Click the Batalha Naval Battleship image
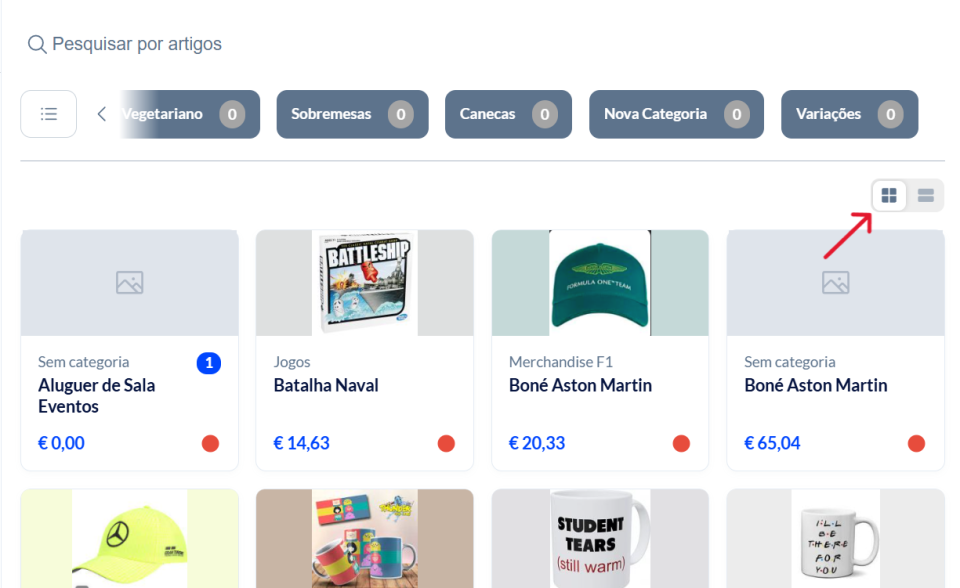 [364, 283]
